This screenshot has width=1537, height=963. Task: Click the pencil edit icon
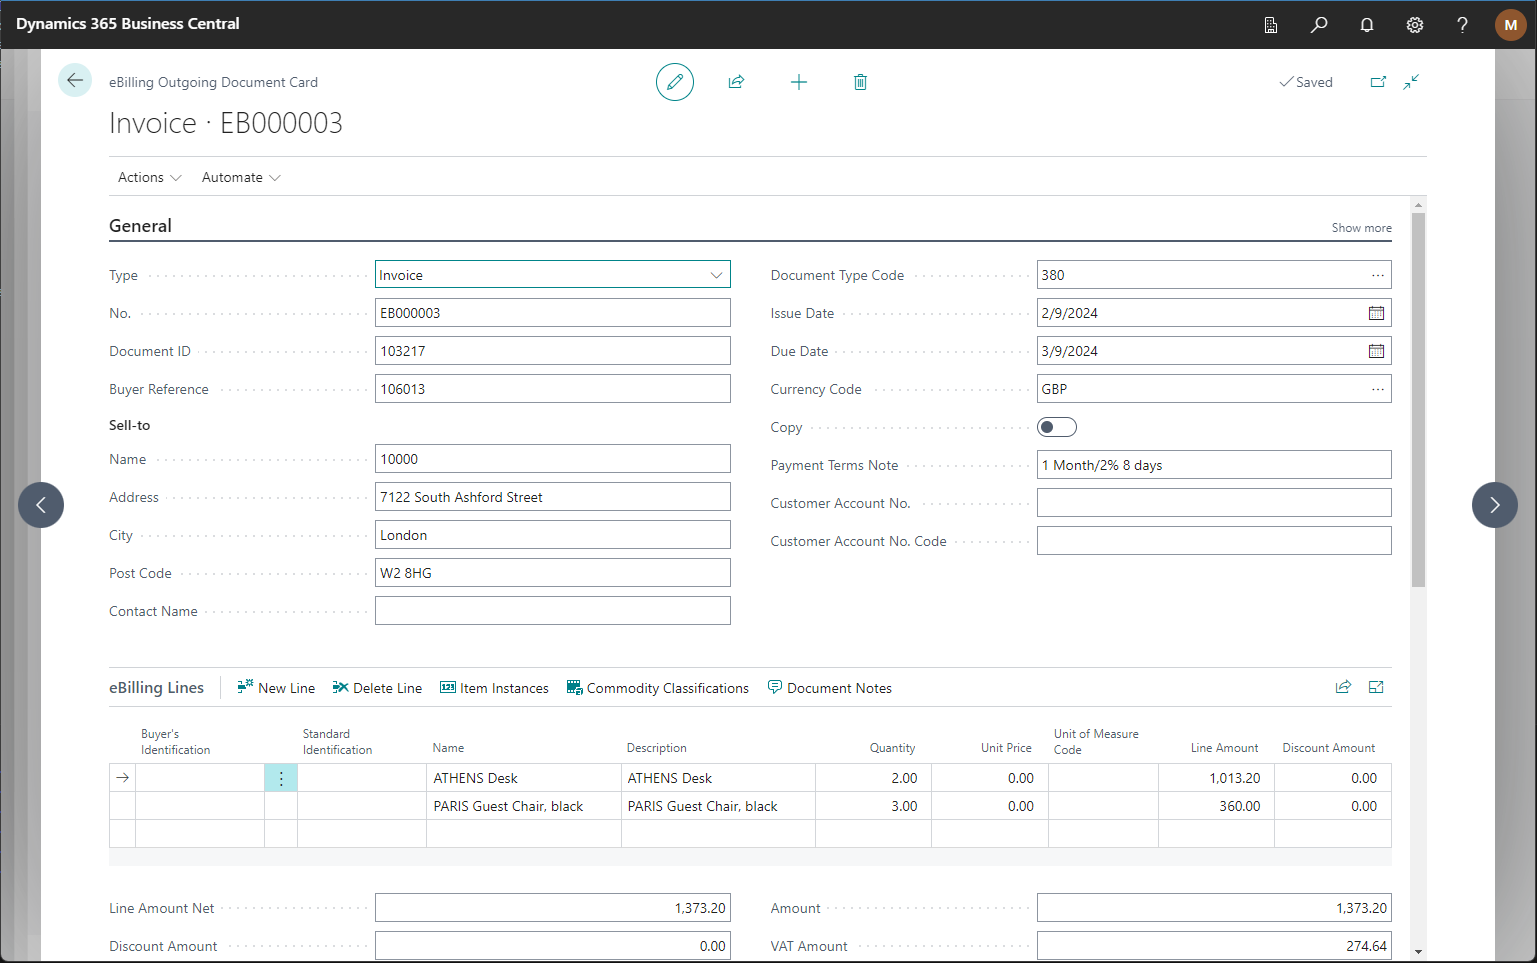pyautogui.click(x=675, y=82)
